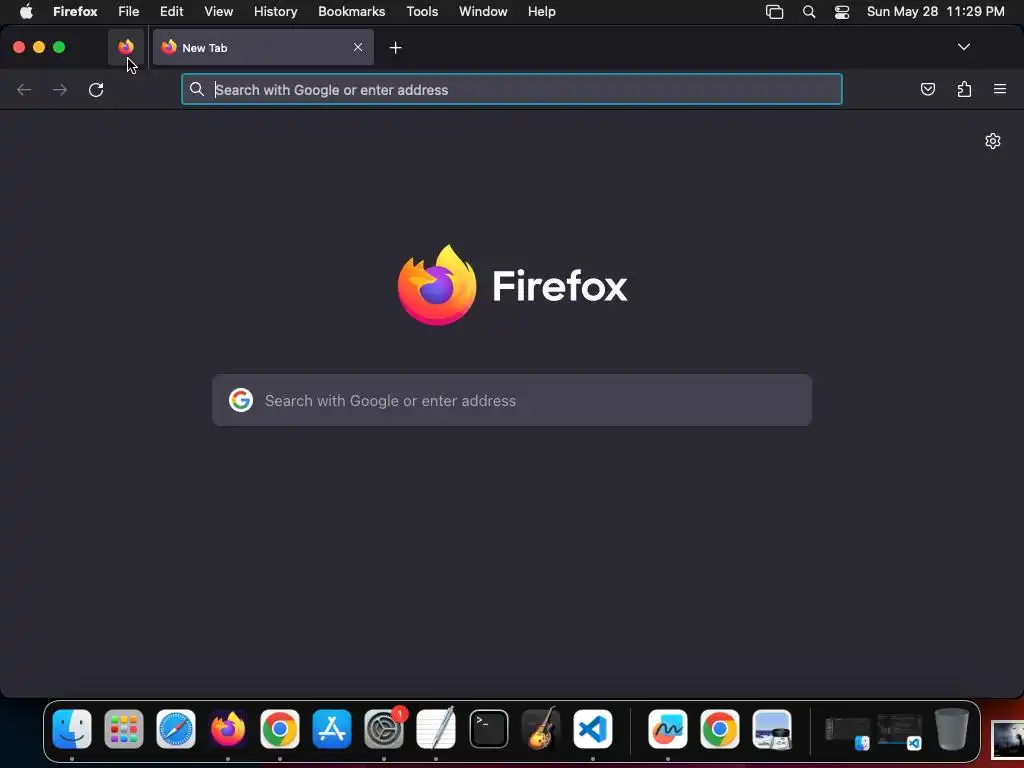Open the View menu

point(218,12)
